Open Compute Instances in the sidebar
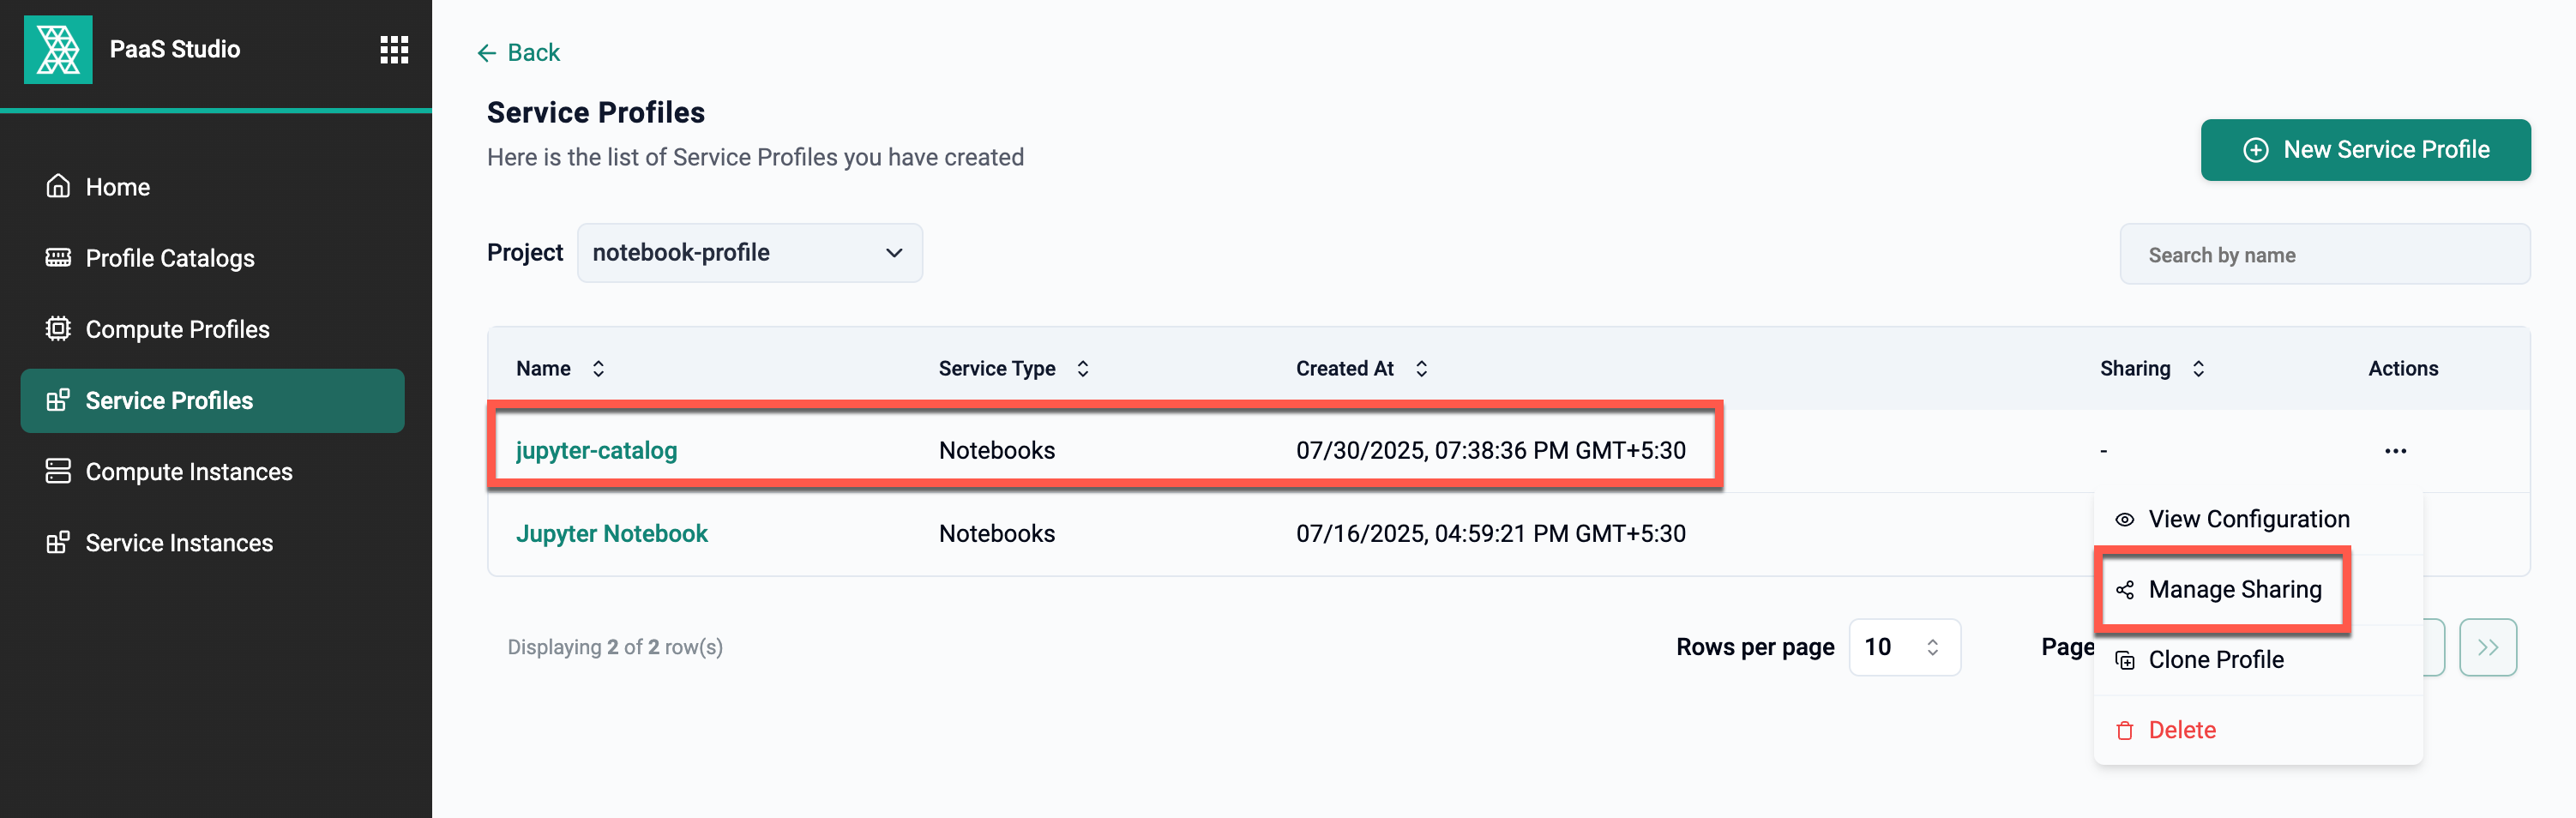The height and width of the screenshot is (818, 2576). 212,471
